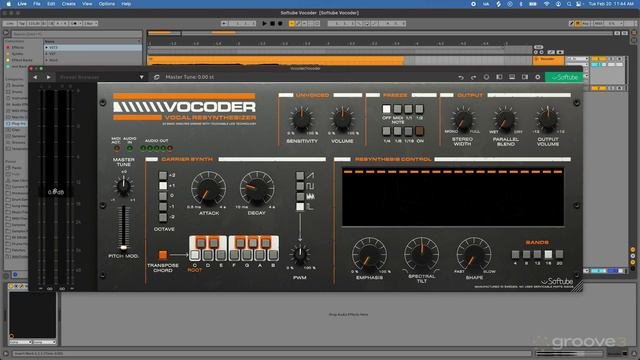Click the redo arrow in the plugin toolbar
Image resolution: width=640 pixels, height=360 pixels.
[473, 77]
